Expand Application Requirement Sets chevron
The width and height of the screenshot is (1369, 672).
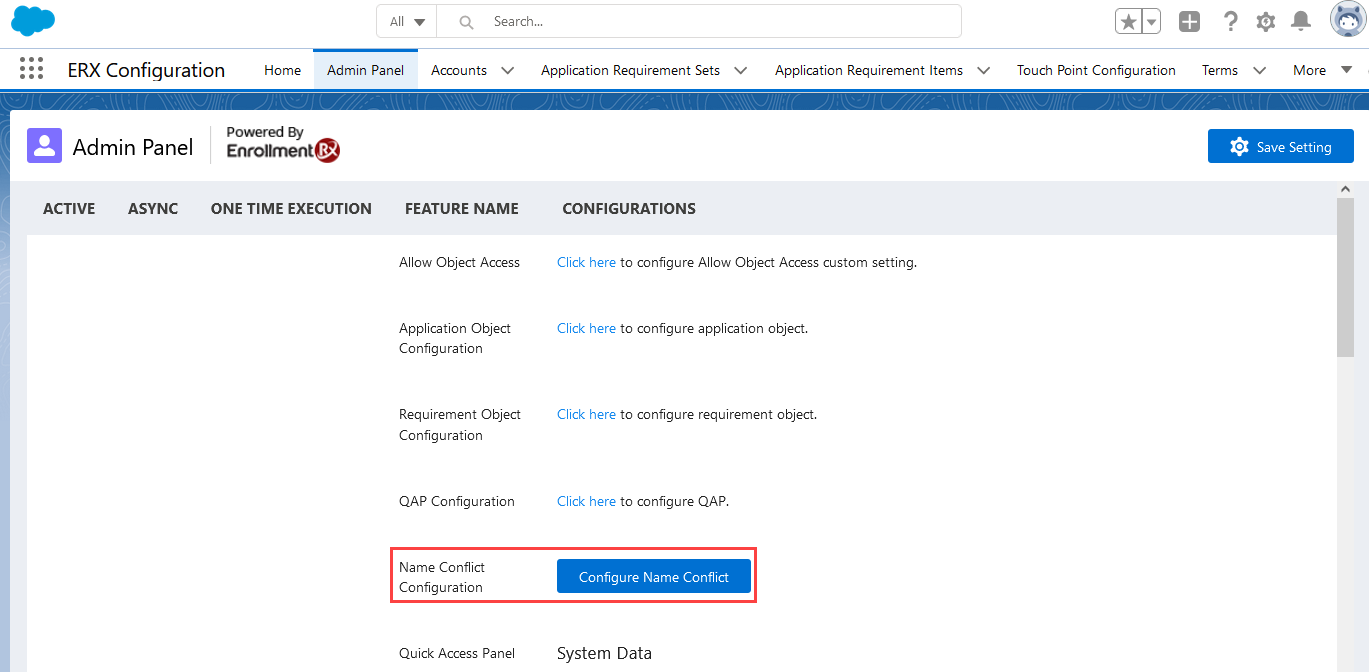[x=740, y=70]
